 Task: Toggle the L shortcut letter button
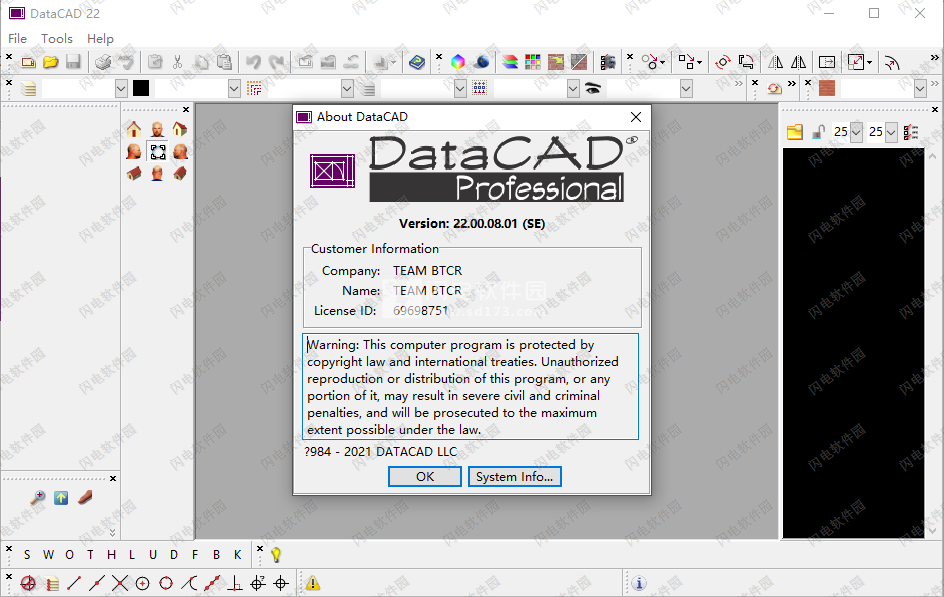coord(132,555)
